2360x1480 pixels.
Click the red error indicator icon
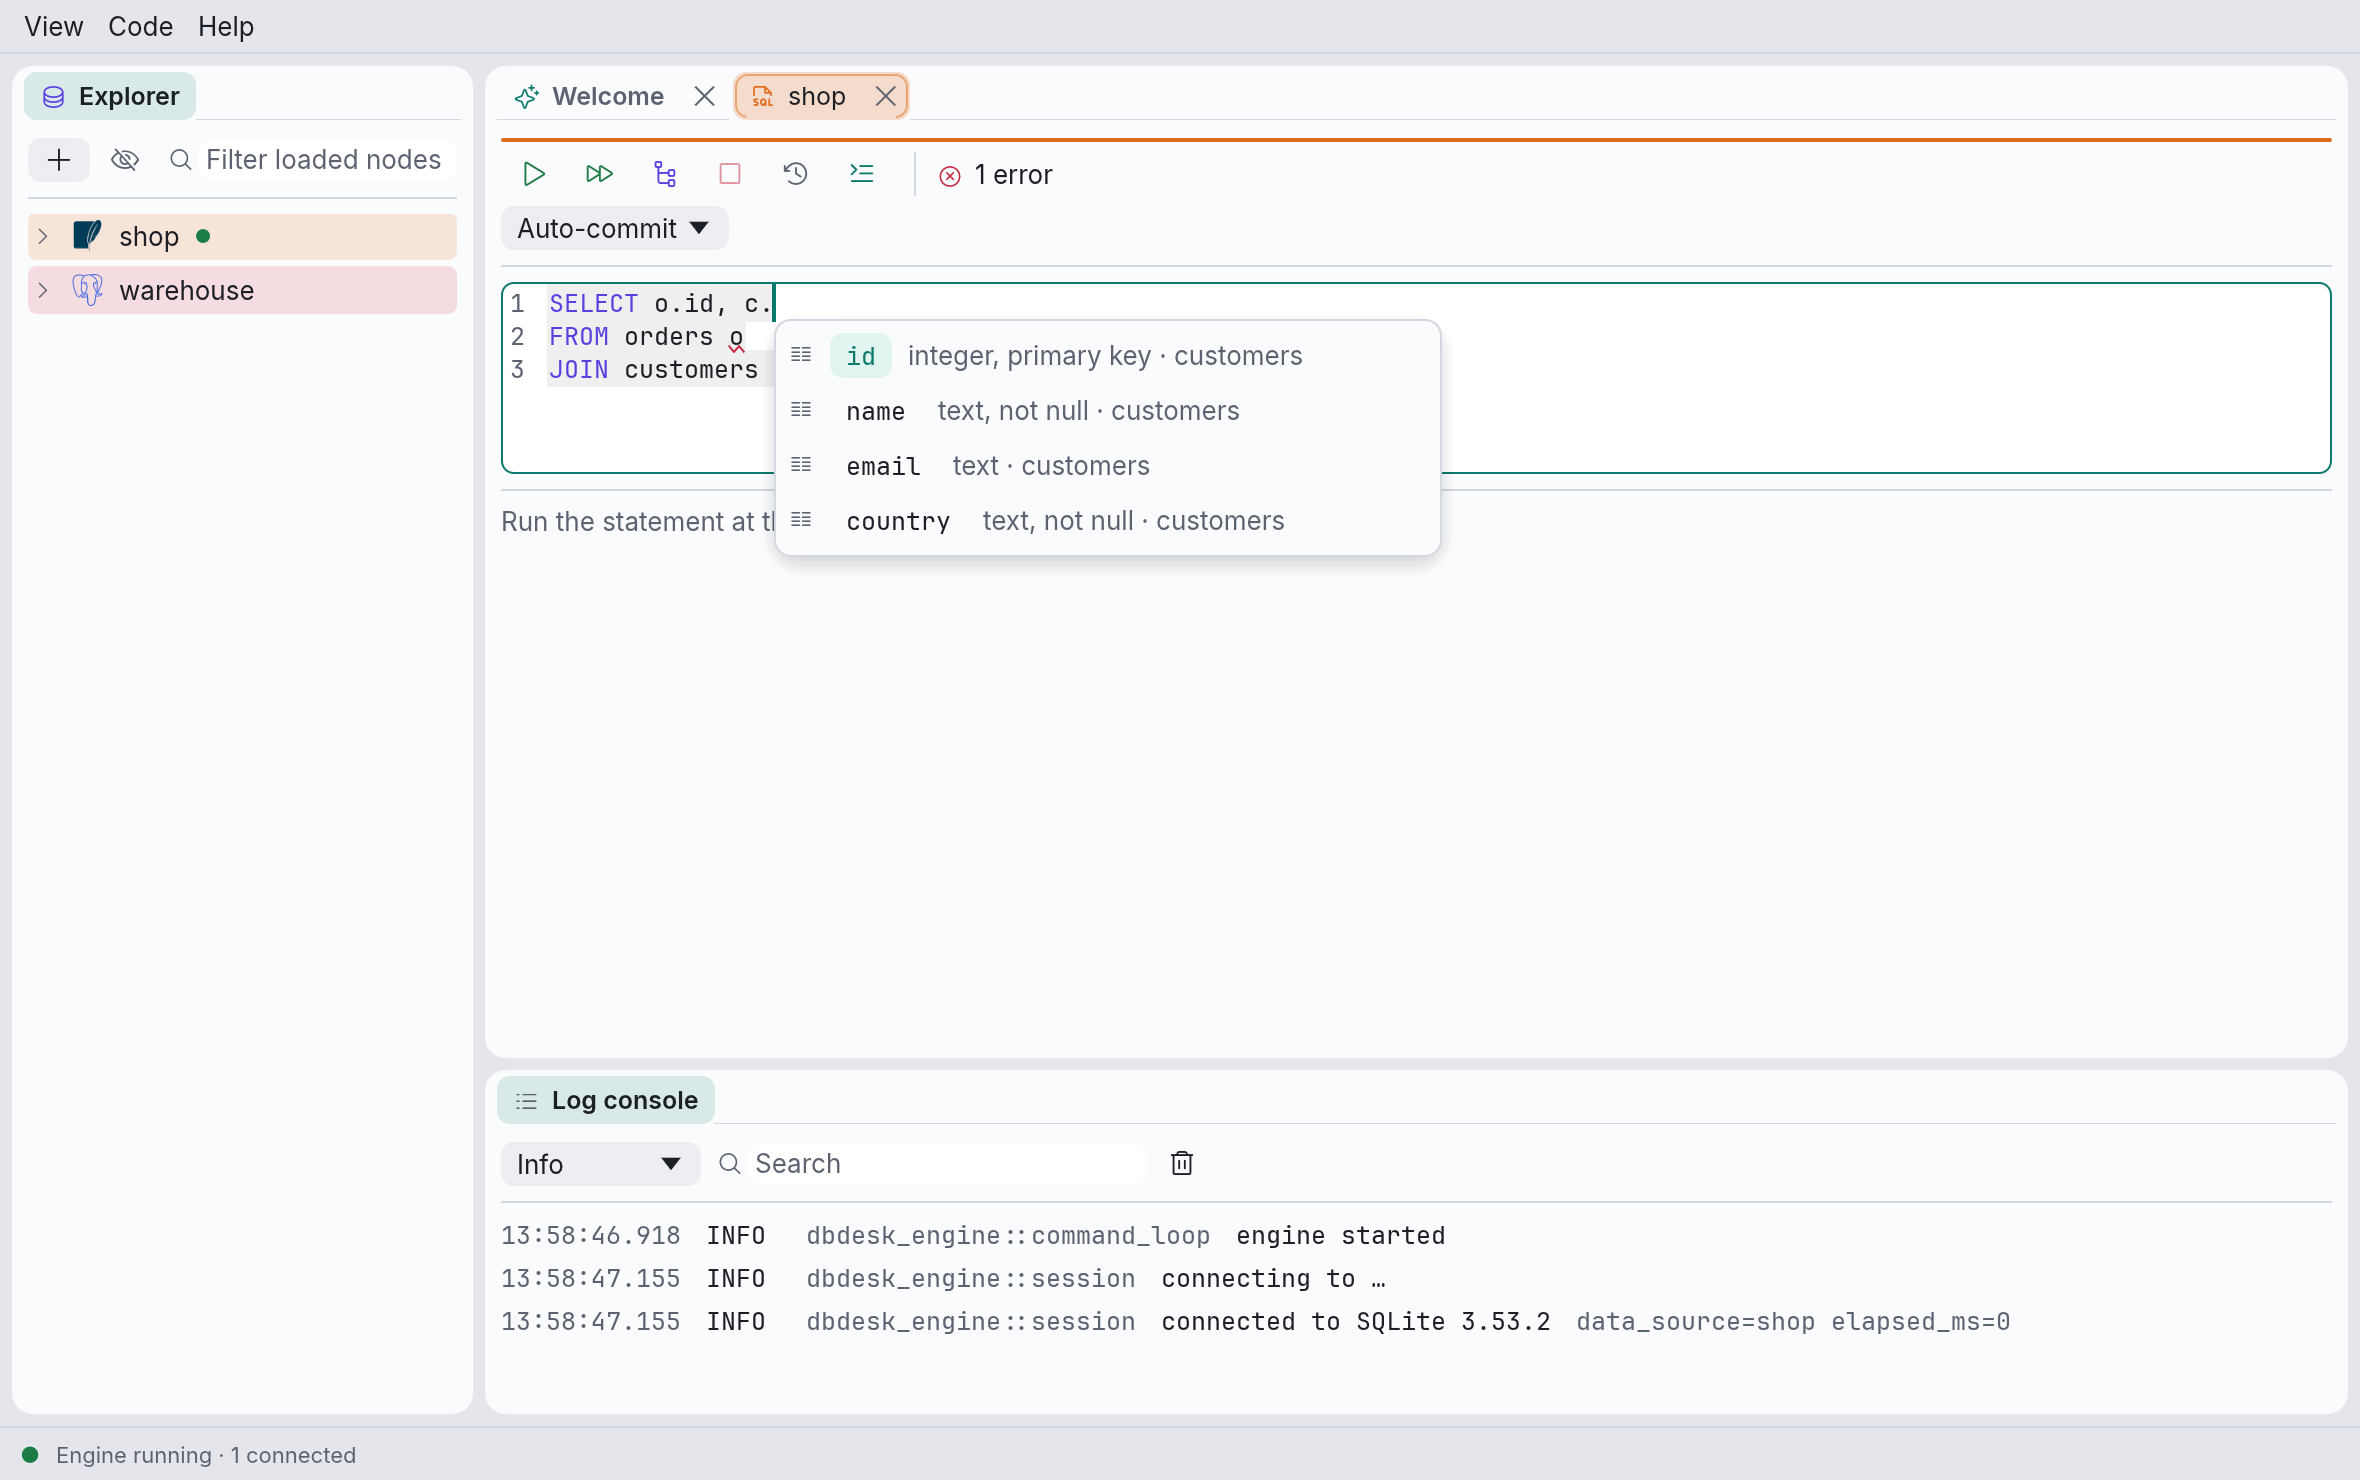[x=950, y=176]
